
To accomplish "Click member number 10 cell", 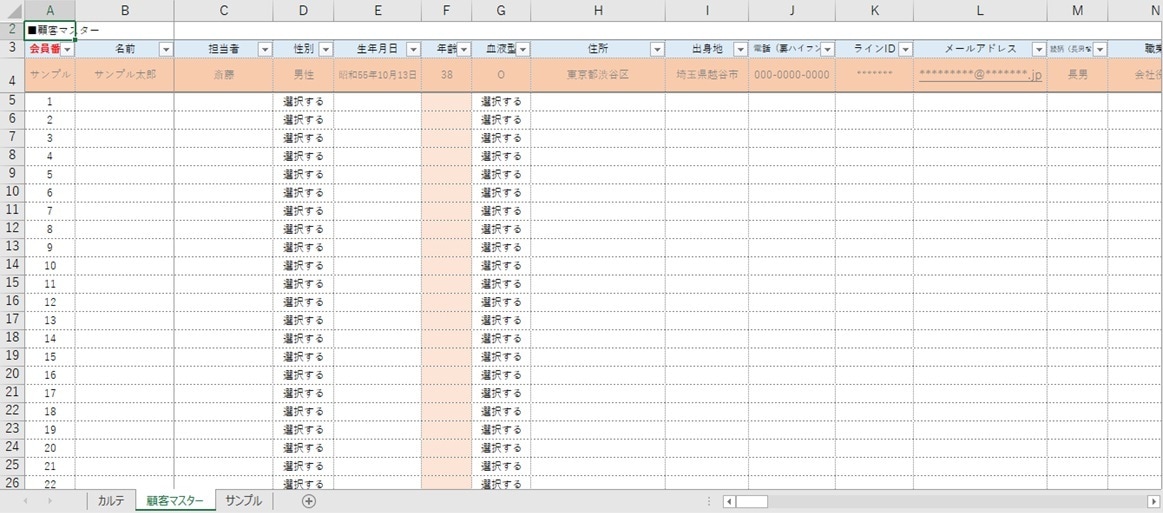I will 50,265.
